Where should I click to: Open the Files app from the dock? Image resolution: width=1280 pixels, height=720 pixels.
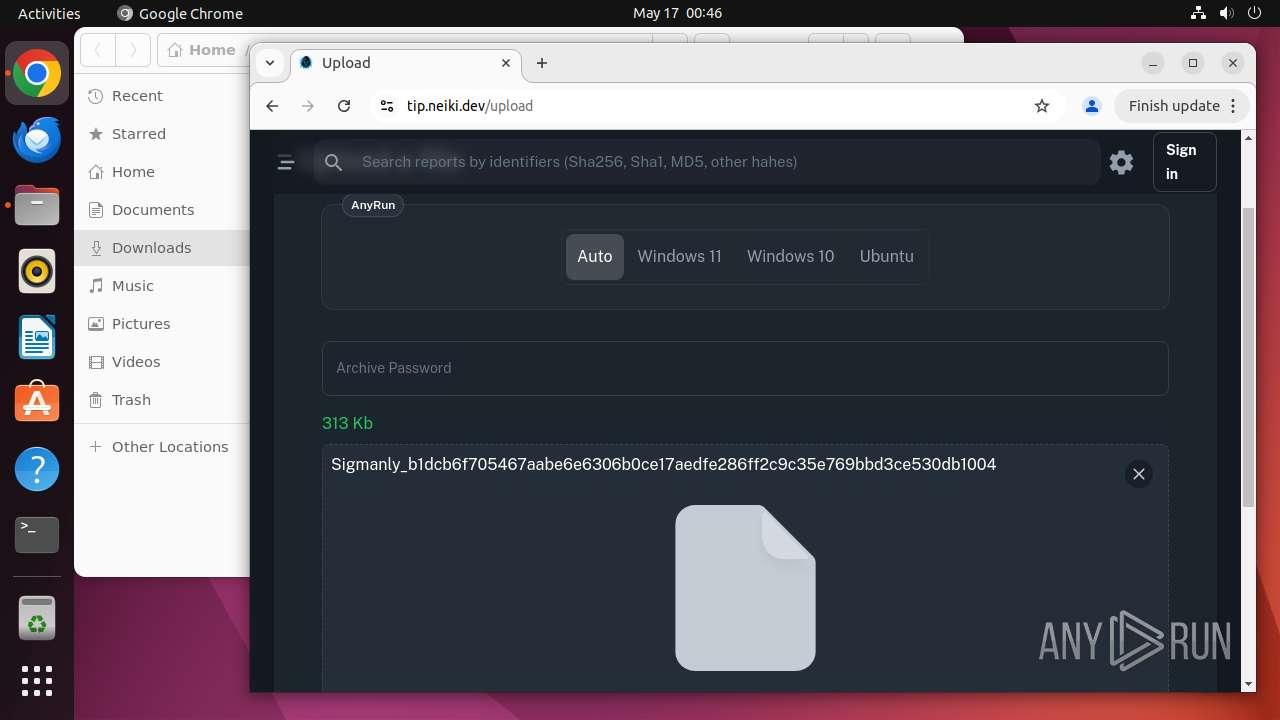[x=37, y=206]
